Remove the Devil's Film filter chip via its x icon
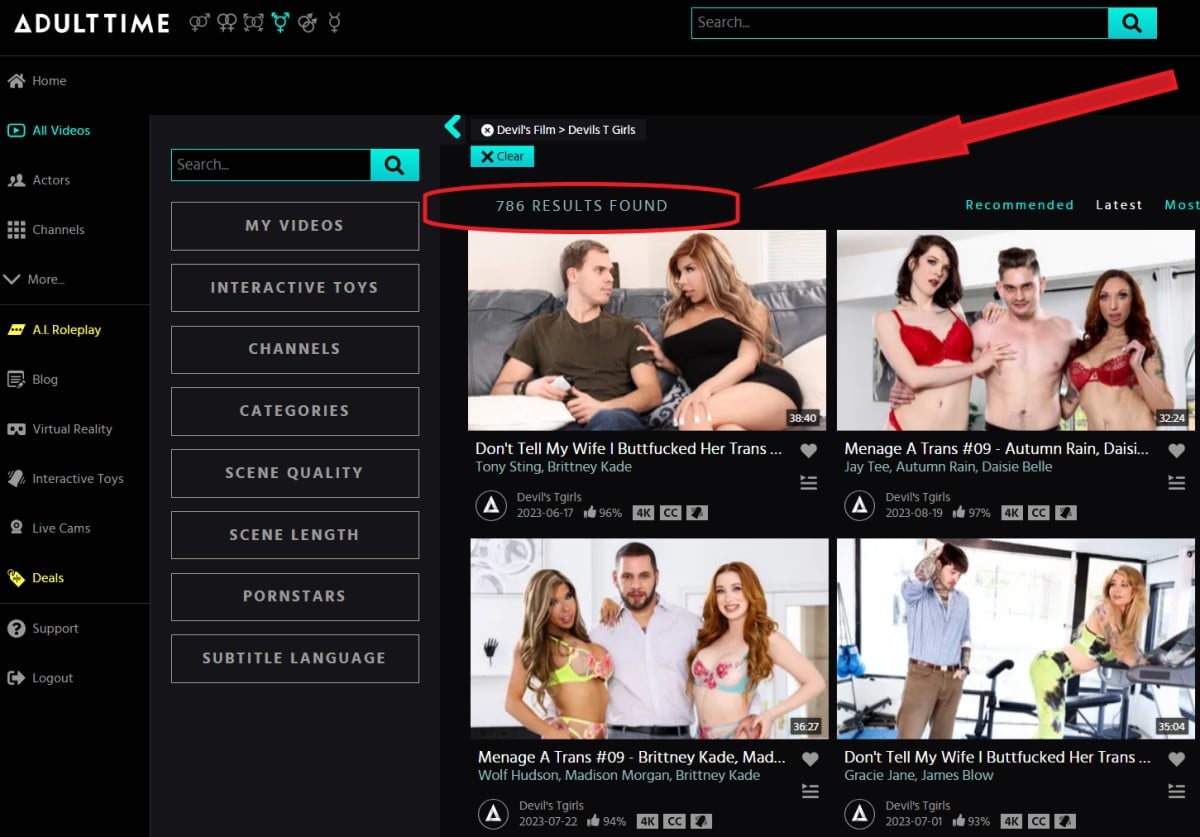1200x837 pixels. (487, 130)
